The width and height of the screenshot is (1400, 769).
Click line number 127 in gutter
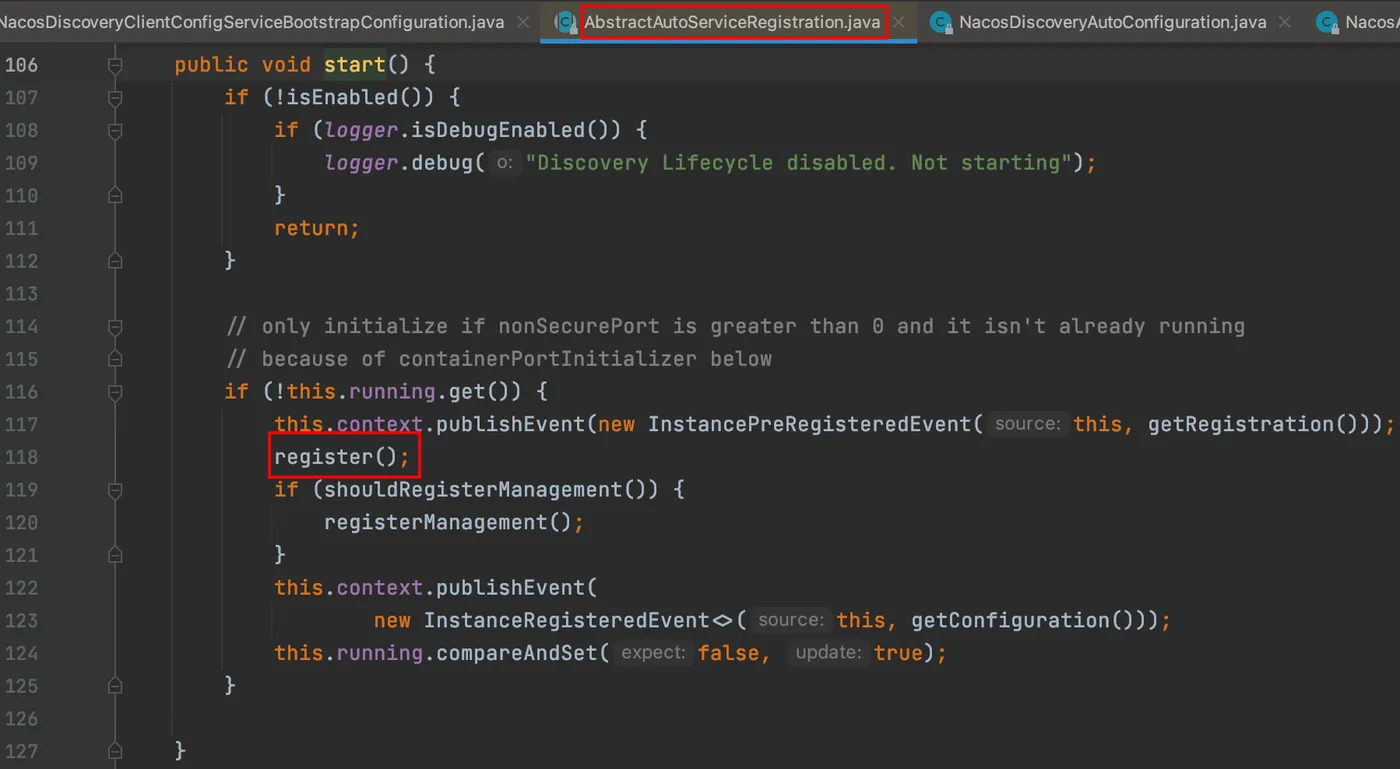coord(21,751)
